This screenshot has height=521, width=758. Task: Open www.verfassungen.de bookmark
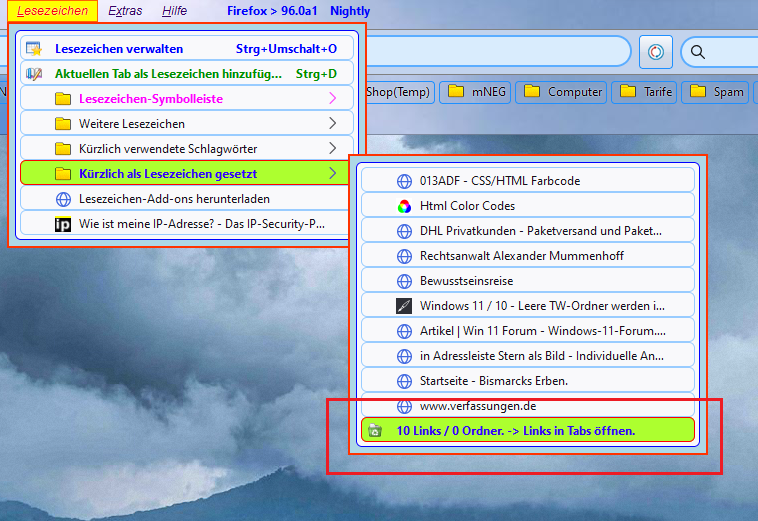click(528, 406)
